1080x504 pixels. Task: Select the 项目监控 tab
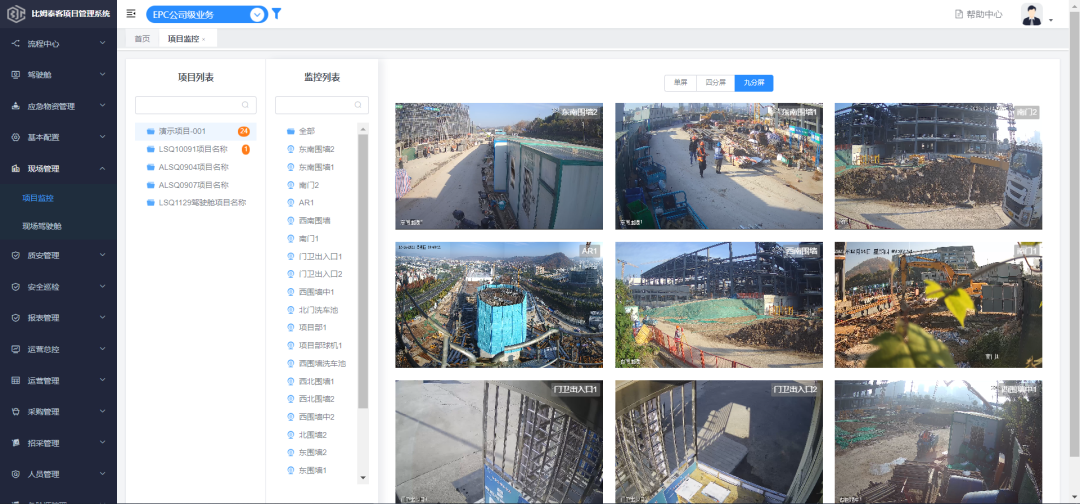tap(183, 39)
